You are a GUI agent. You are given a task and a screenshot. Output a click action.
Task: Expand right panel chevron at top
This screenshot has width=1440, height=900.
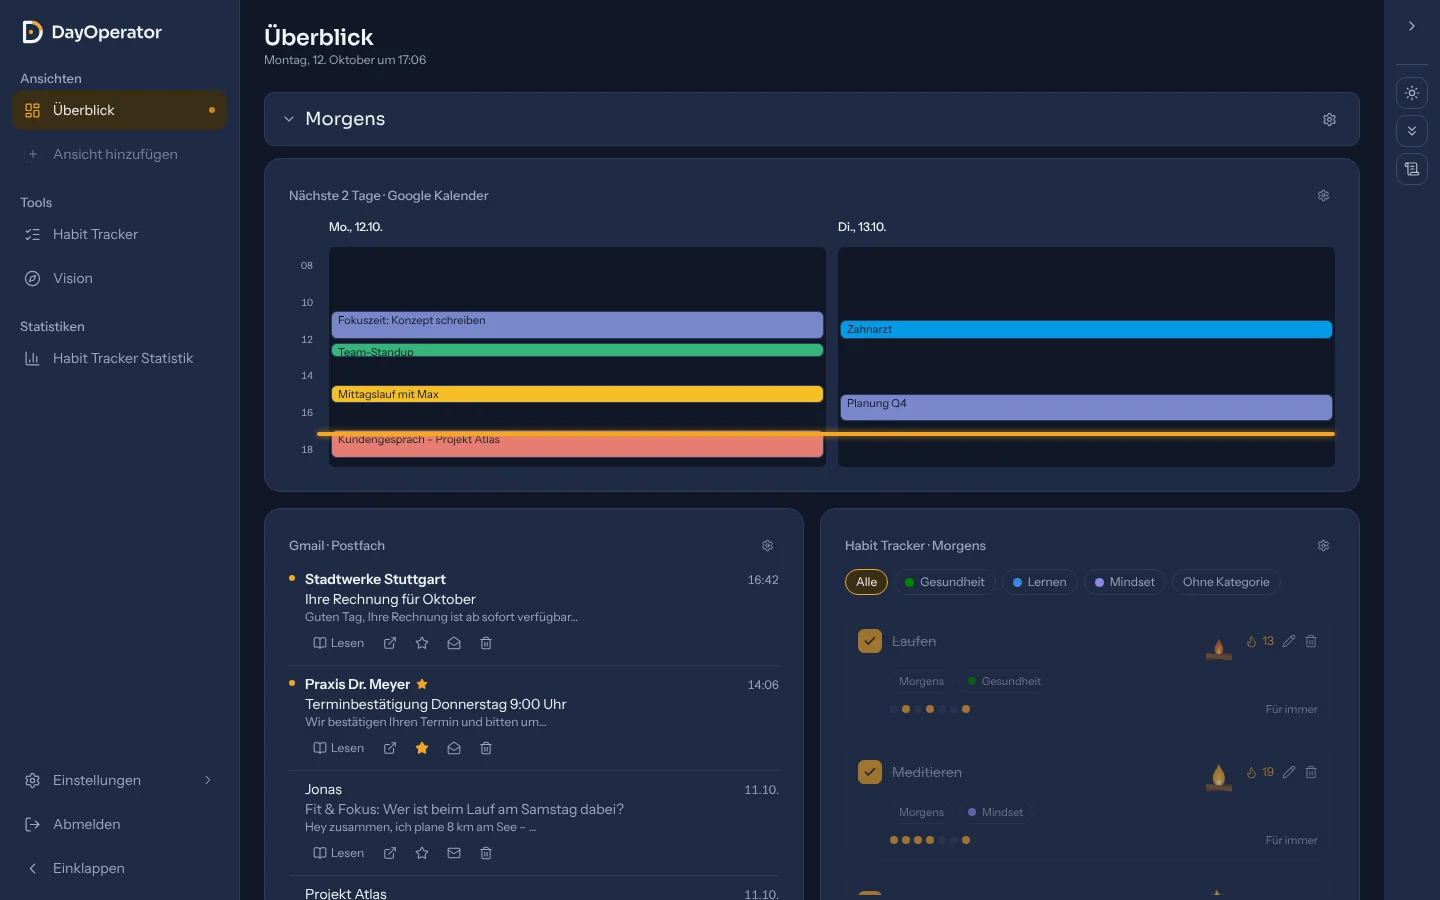1412,26
